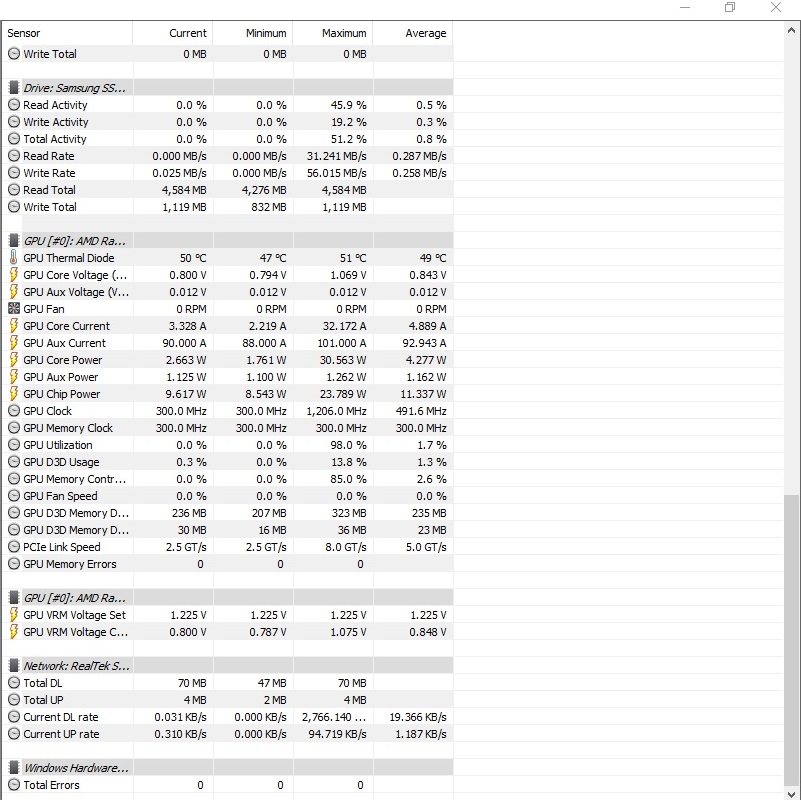801x800 pixels.
Task: Select the Total UP sensor row
Action: (x=228, y=700)
